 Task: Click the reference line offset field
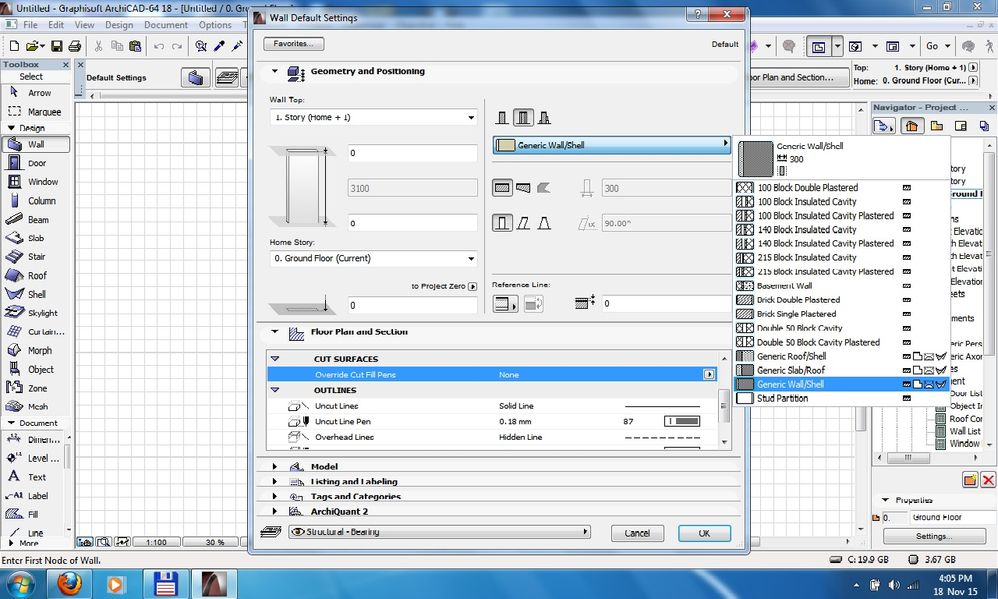(x=666, y=304)
